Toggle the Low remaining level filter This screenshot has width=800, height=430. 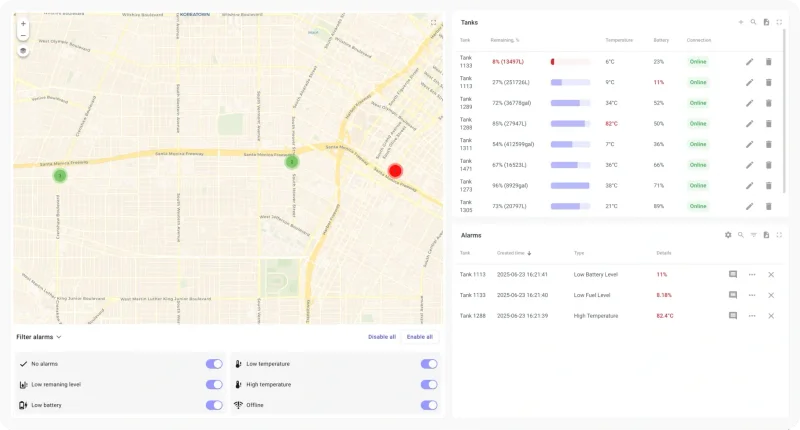pos(214,385)
